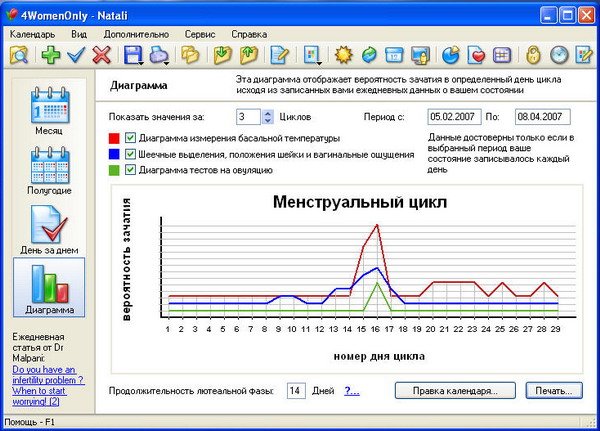Open the 'Do you have an infertility problem' article link
600x431 pixels.
[x=48, y=385]
